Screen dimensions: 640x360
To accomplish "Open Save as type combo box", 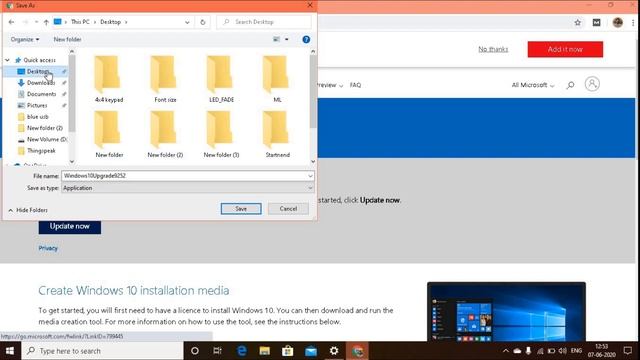I will pos(188,188).
